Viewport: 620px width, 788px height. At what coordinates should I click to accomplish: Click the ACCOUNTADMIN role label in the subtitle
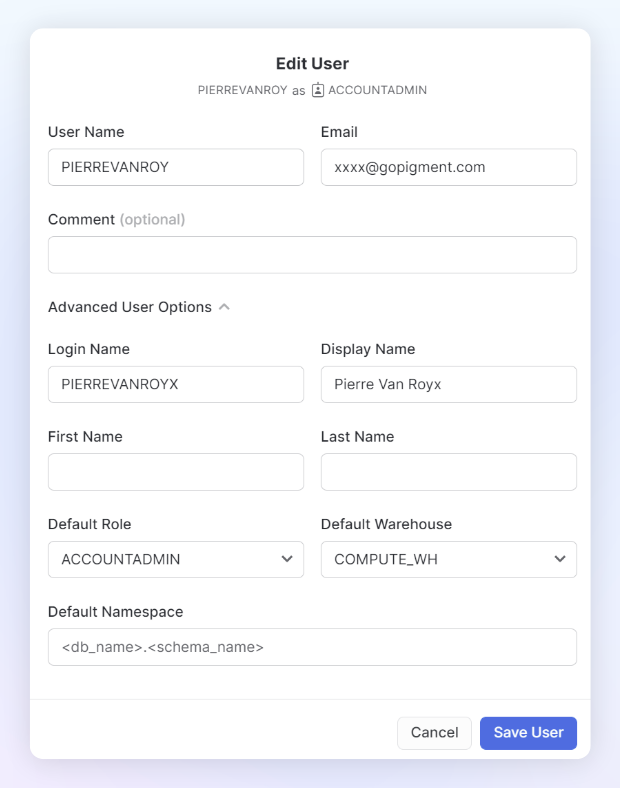pos(377,90)
